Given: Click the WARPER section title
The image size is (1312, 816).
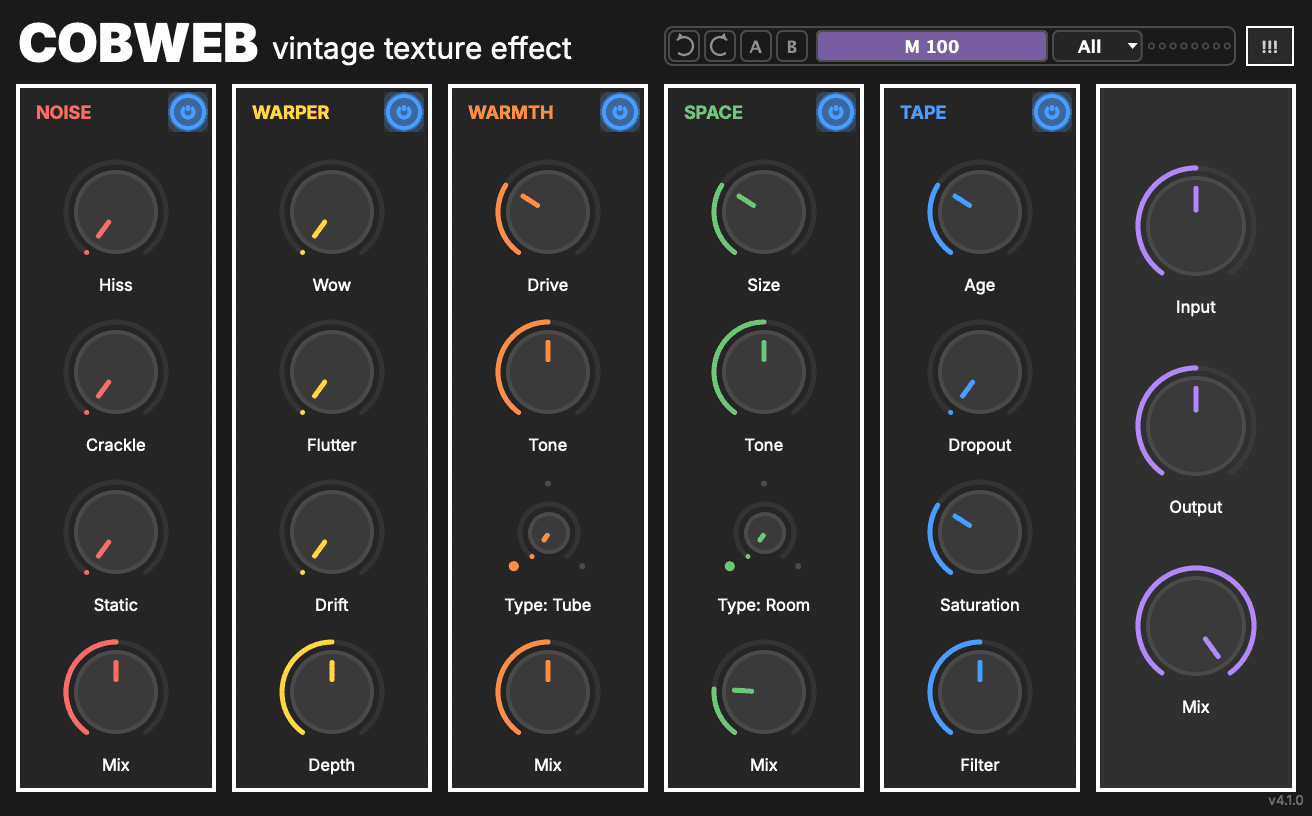Looking at the screenshot, I should point(291,113).
